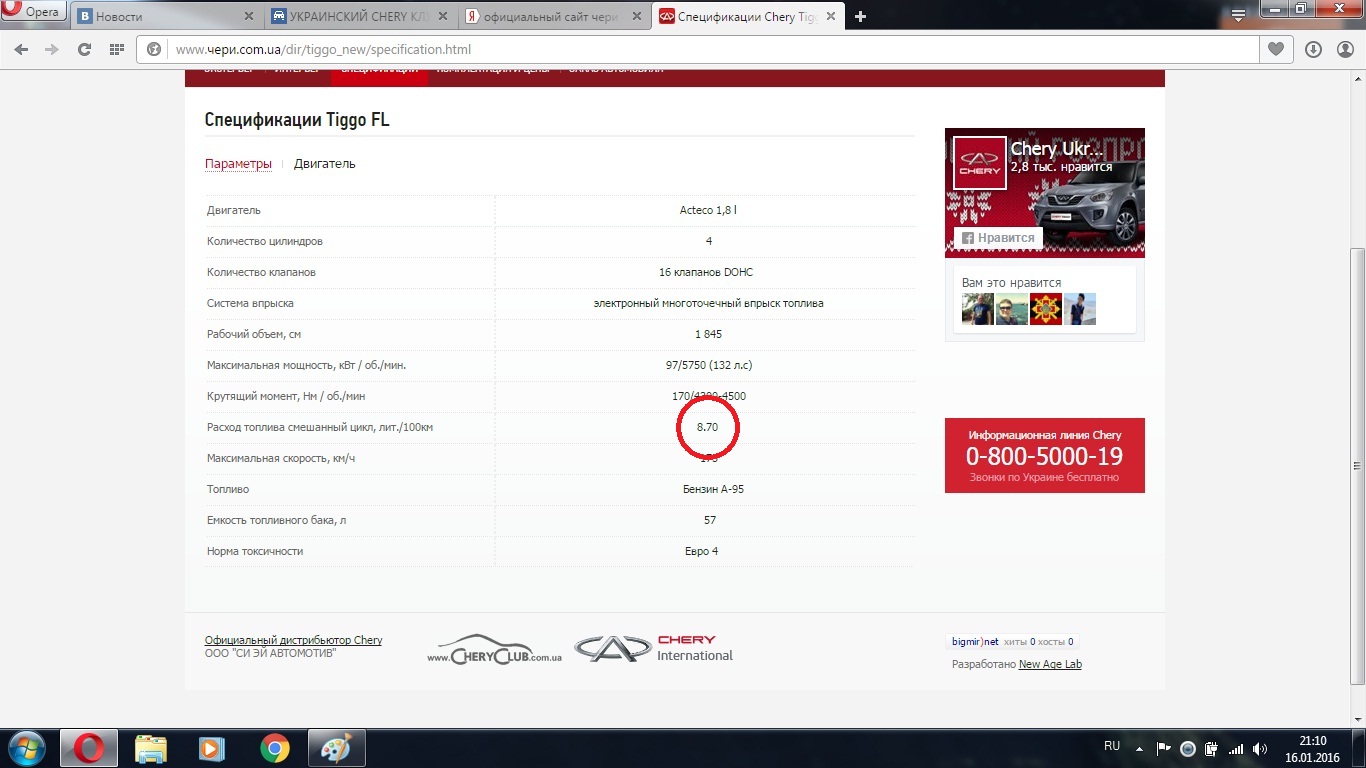The image size is (1366, 768).
Task: Click the RU language indicator
Action: pyautogui.click(x=1112, y=746)
